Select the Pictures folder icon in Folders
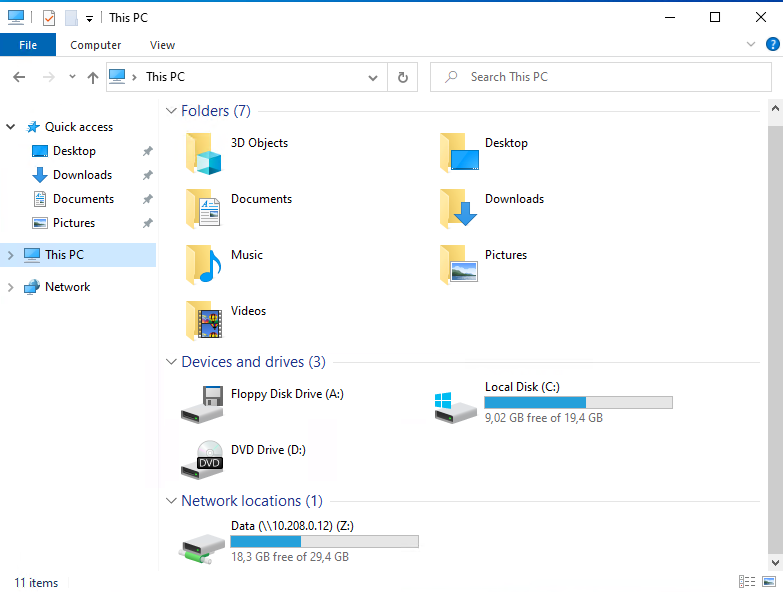 click(x=459, y=265)
